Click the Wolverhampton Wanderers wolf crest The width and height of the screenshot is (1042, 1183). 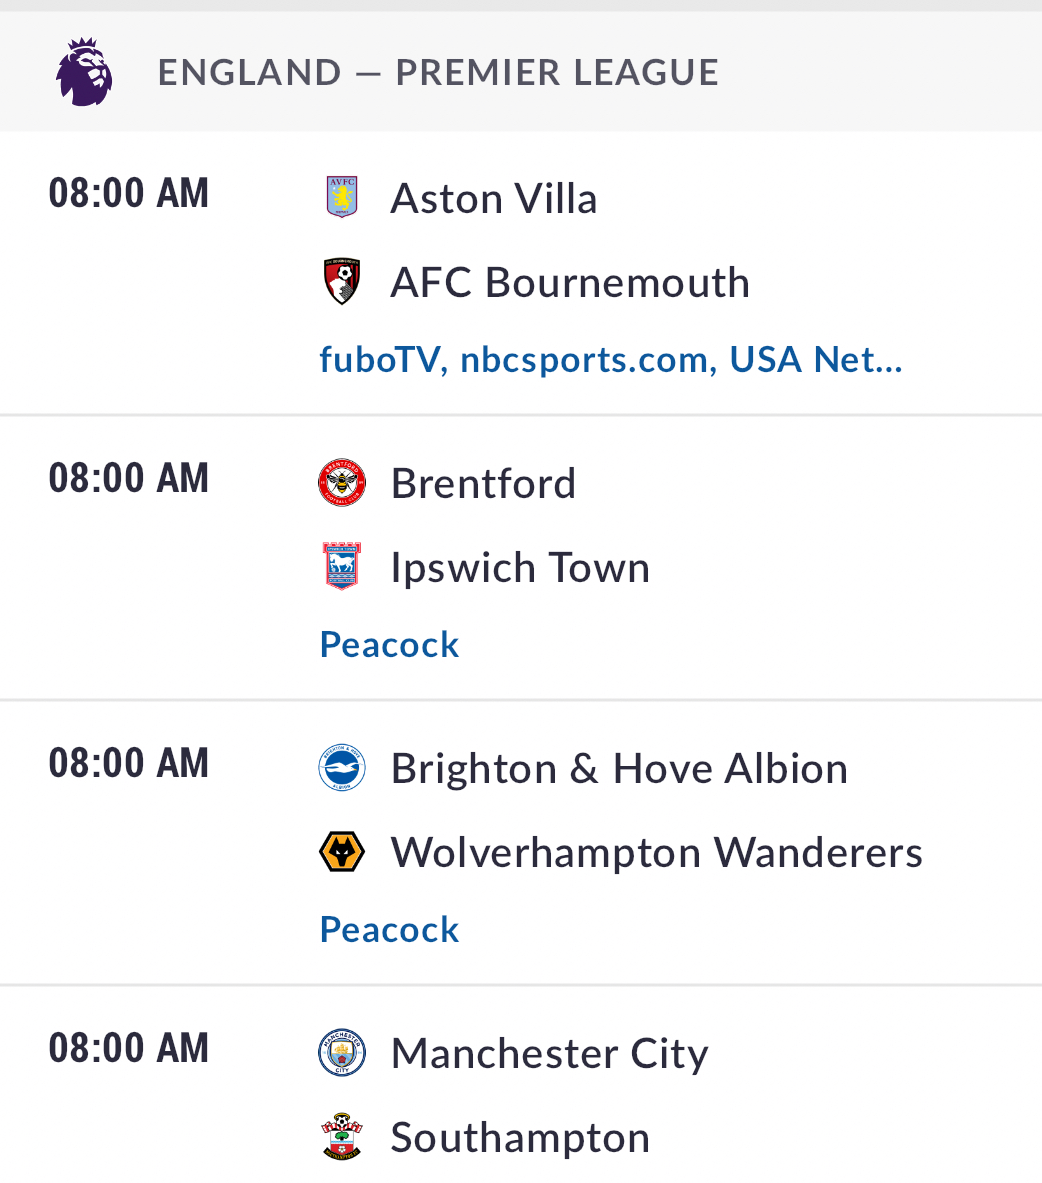click(342, 852)
